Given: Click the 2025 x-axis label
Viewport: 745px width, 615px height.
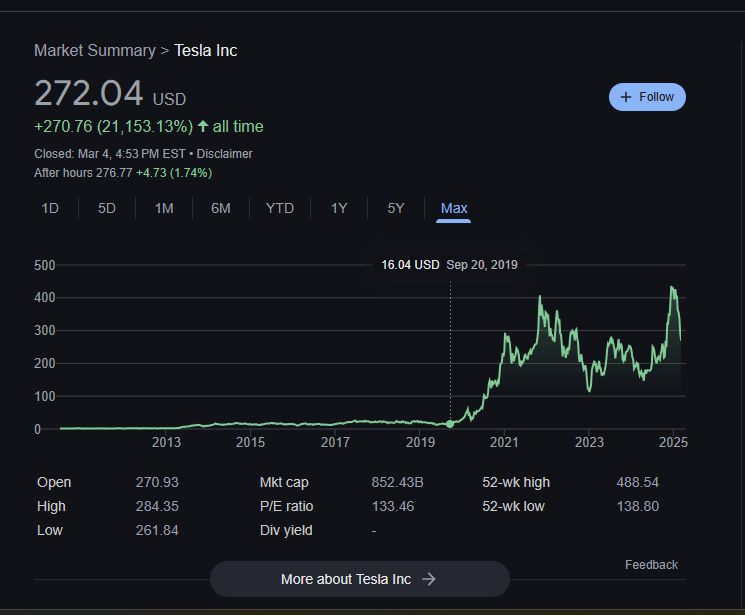Looking at the screenshot, I should [x=673, y=442].
